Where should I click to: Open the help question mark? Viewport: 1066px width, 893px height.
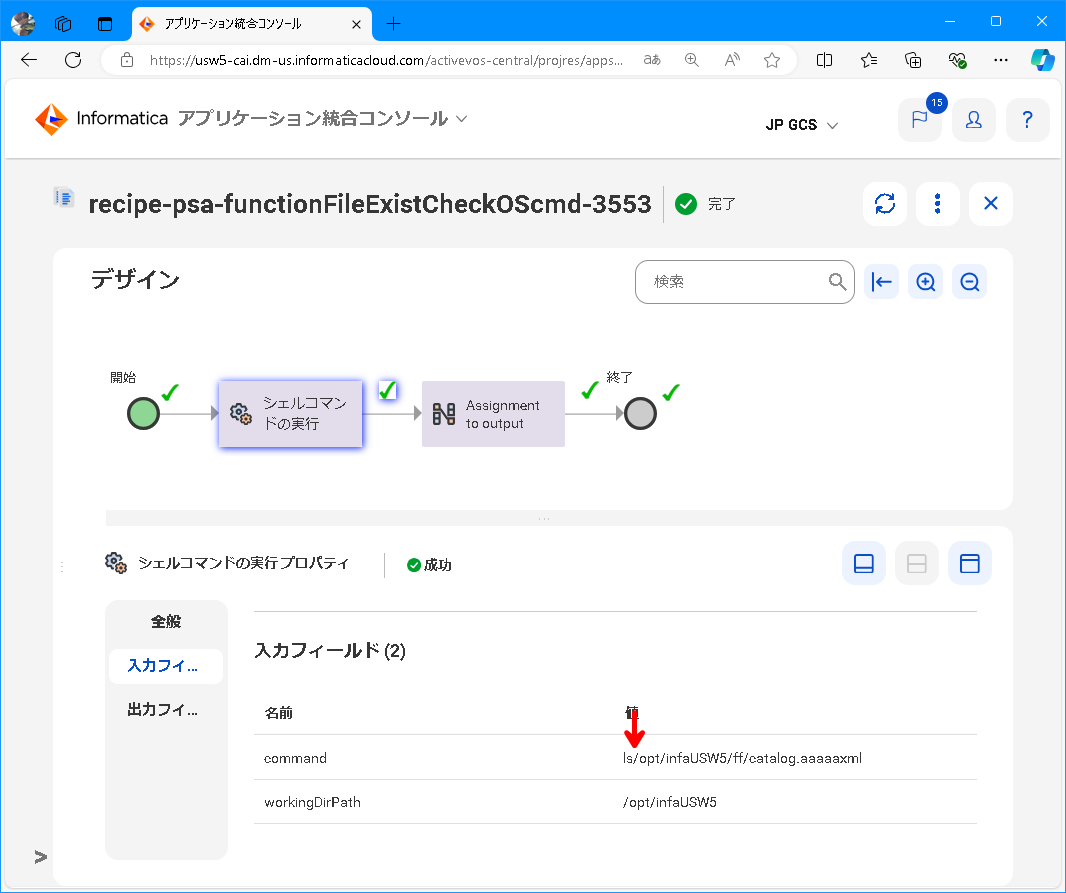1027,120
